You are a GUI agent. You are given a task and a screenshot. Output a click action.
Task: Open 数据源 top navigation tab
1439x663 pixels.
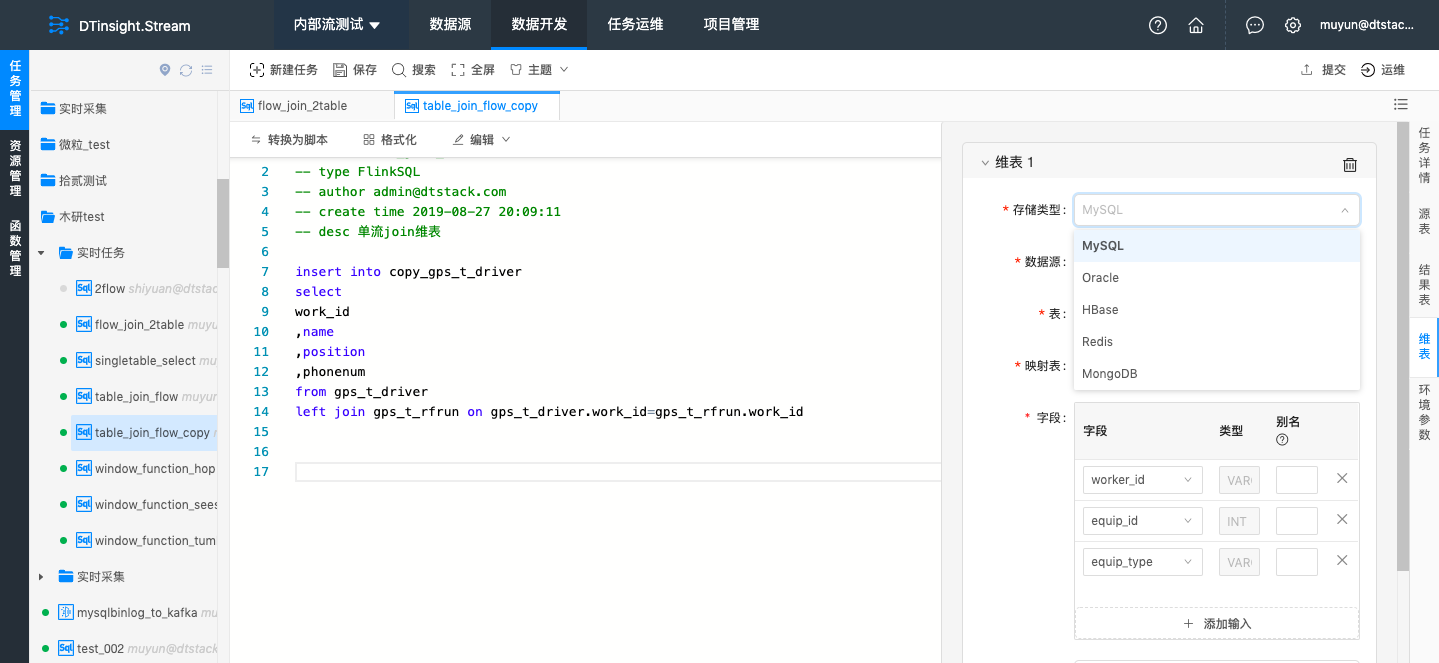450,25
